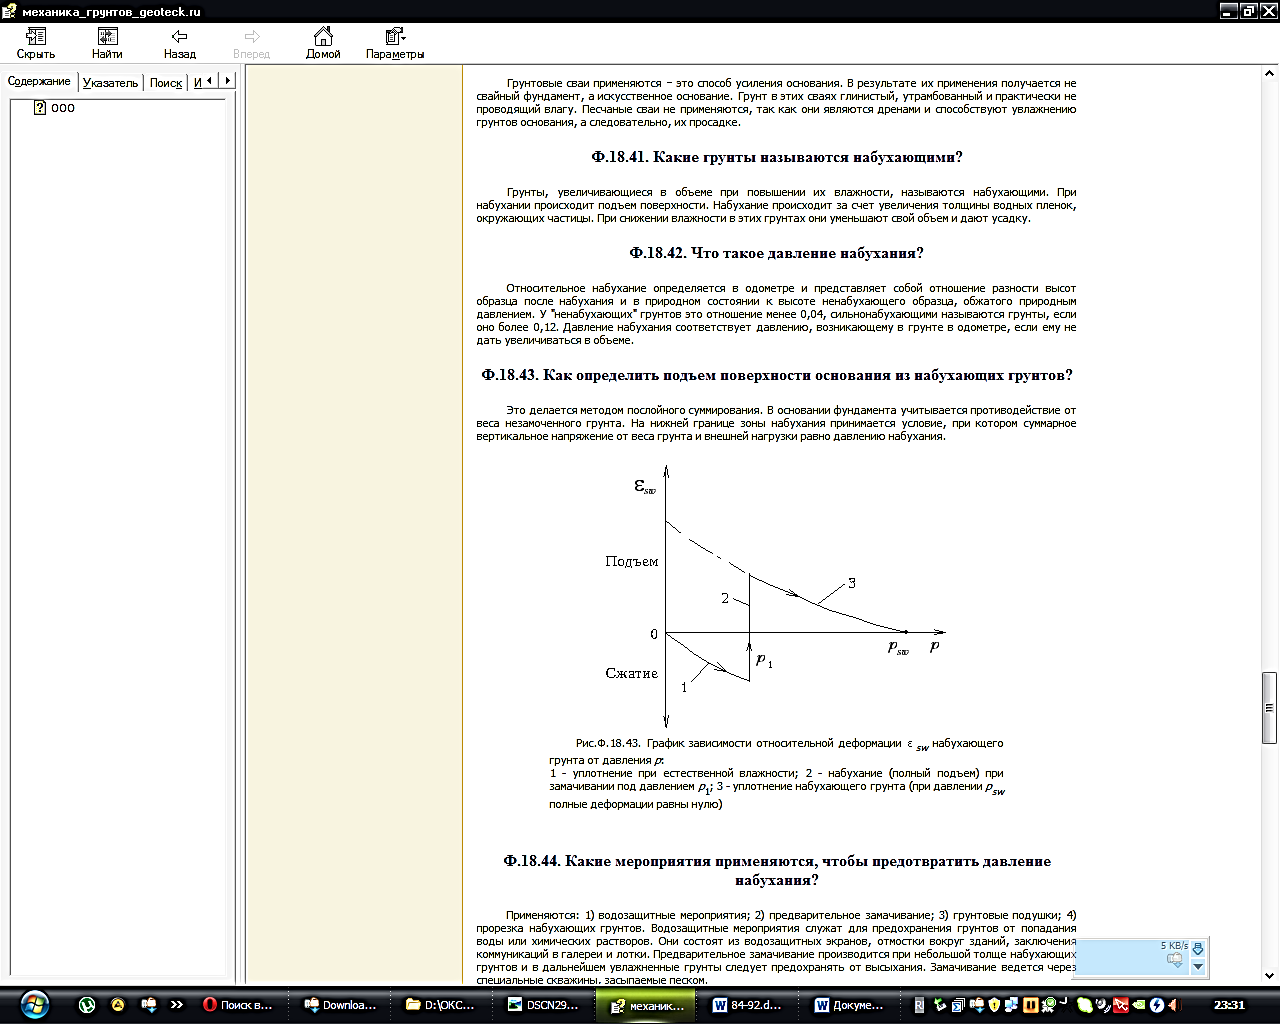Image resolution: width=1280 pixels, height=1024 pixels.
Task: Click the tab strip left scroll arrow
Action: [209, 81]
